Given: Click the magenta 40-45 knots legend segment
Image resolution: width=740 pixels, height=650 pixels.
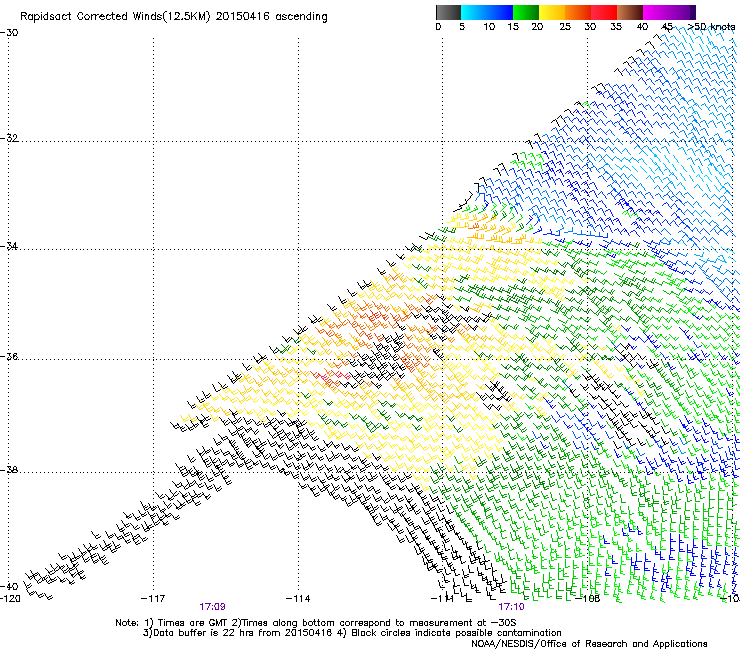Looking at the screenshot, I should tap(656, 12).
